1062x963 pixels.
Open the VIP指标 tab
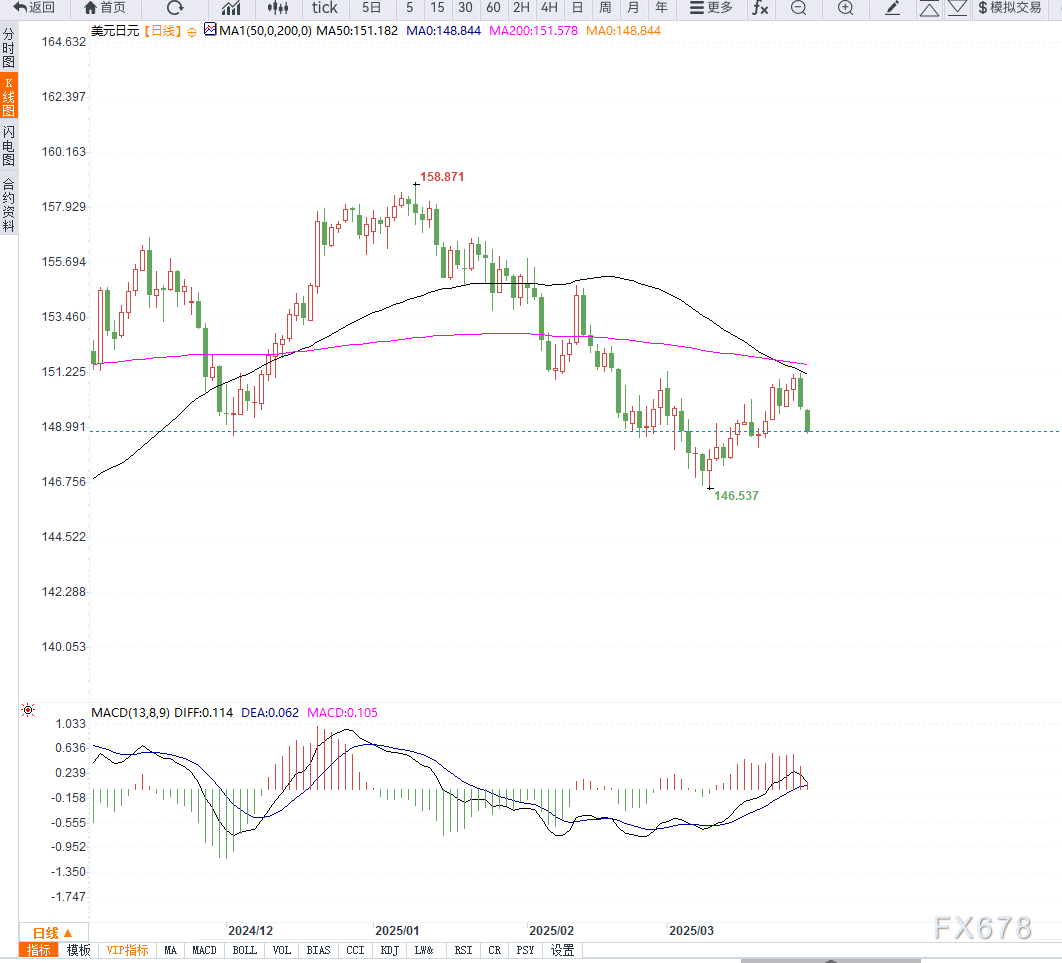pos(127,950)
